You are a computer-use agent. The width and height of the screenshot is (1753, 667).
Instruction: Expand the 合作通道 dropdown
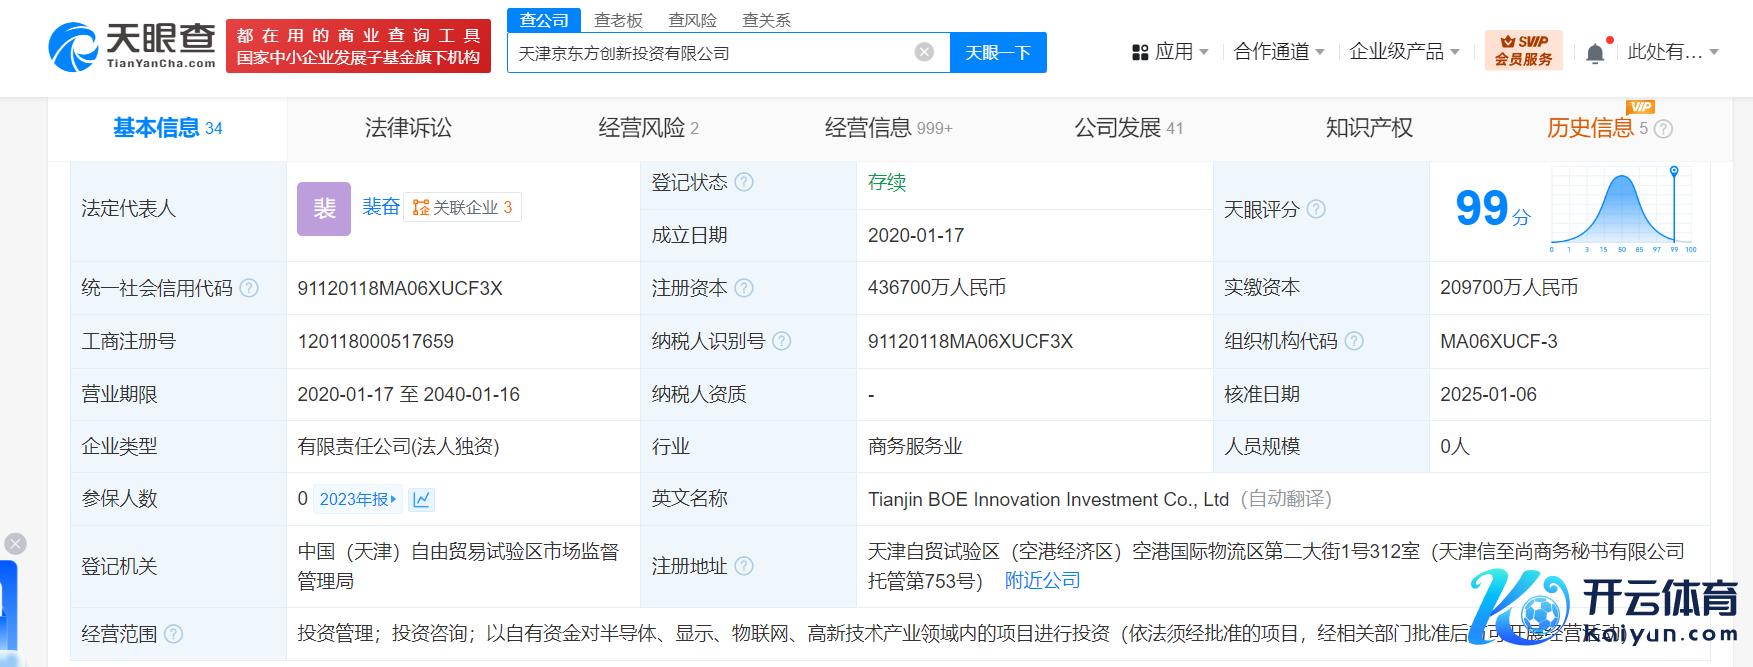click(x=1278, y=52)
